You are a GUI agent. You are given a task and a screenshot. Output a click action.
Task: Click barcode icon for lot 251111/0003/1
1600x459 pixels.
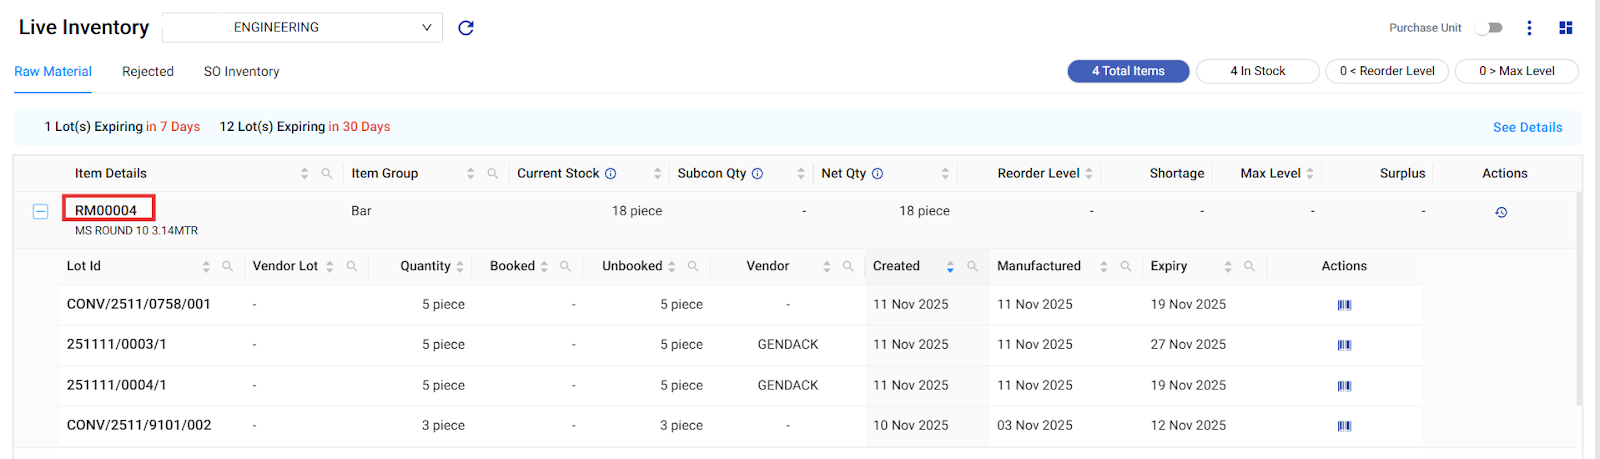pos(1344,345)
